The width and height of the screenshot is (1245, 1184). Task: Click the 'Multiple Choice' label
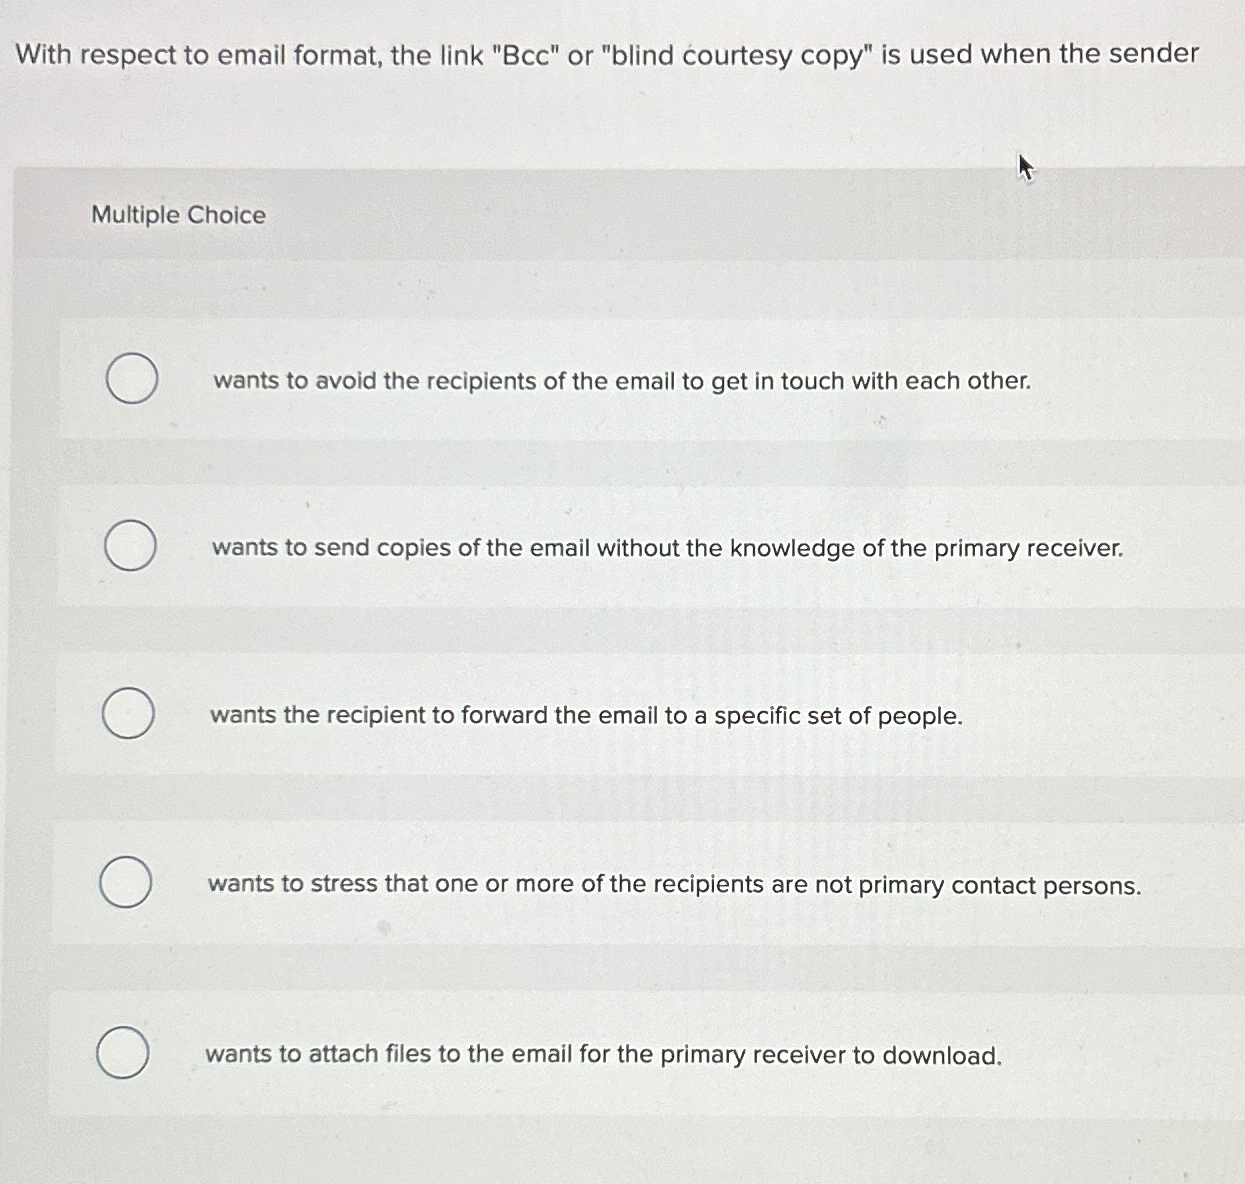tap(178, 214)
